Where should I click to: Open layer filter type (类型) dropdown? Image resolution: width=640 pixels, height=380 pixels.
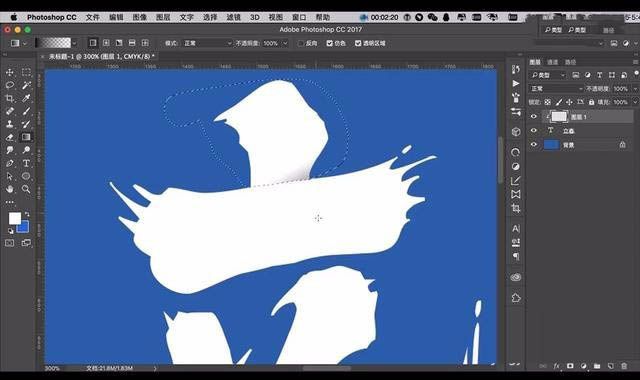tap(548, 75)
